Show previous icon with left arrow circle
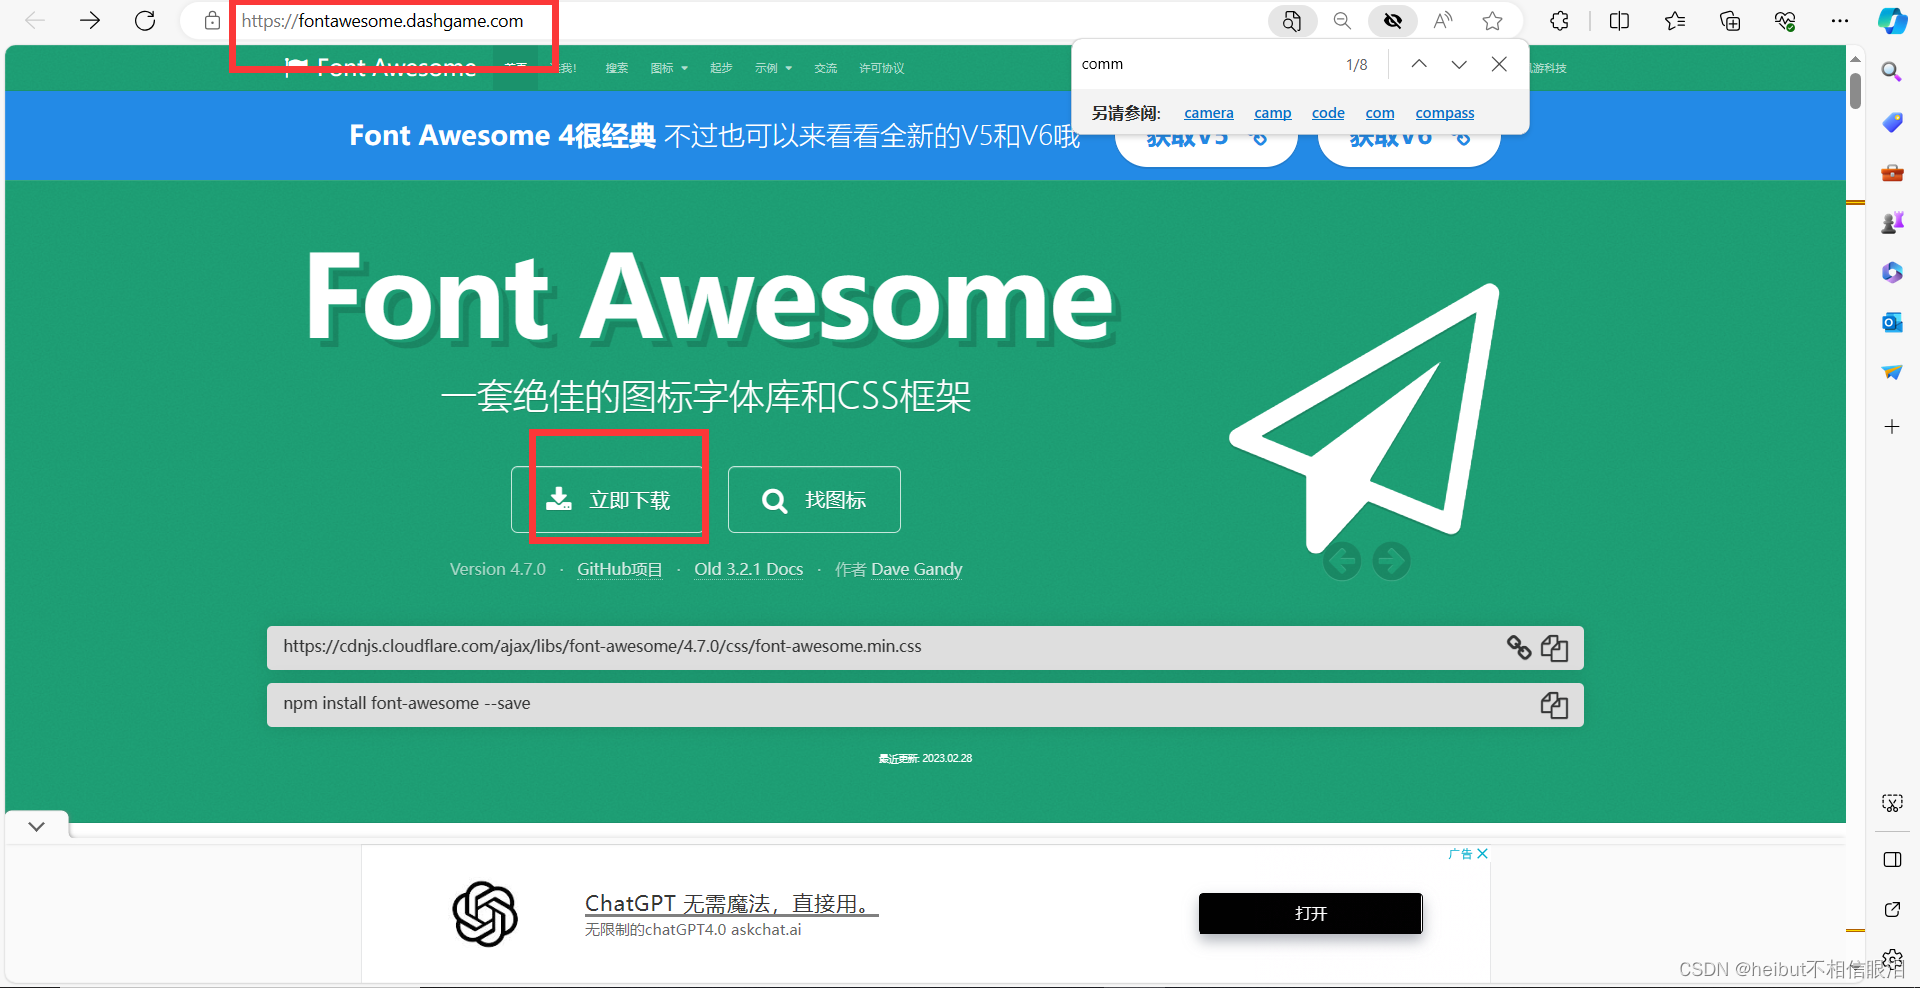Screen dimensions: 1920x988 [x=1342, y=561]
